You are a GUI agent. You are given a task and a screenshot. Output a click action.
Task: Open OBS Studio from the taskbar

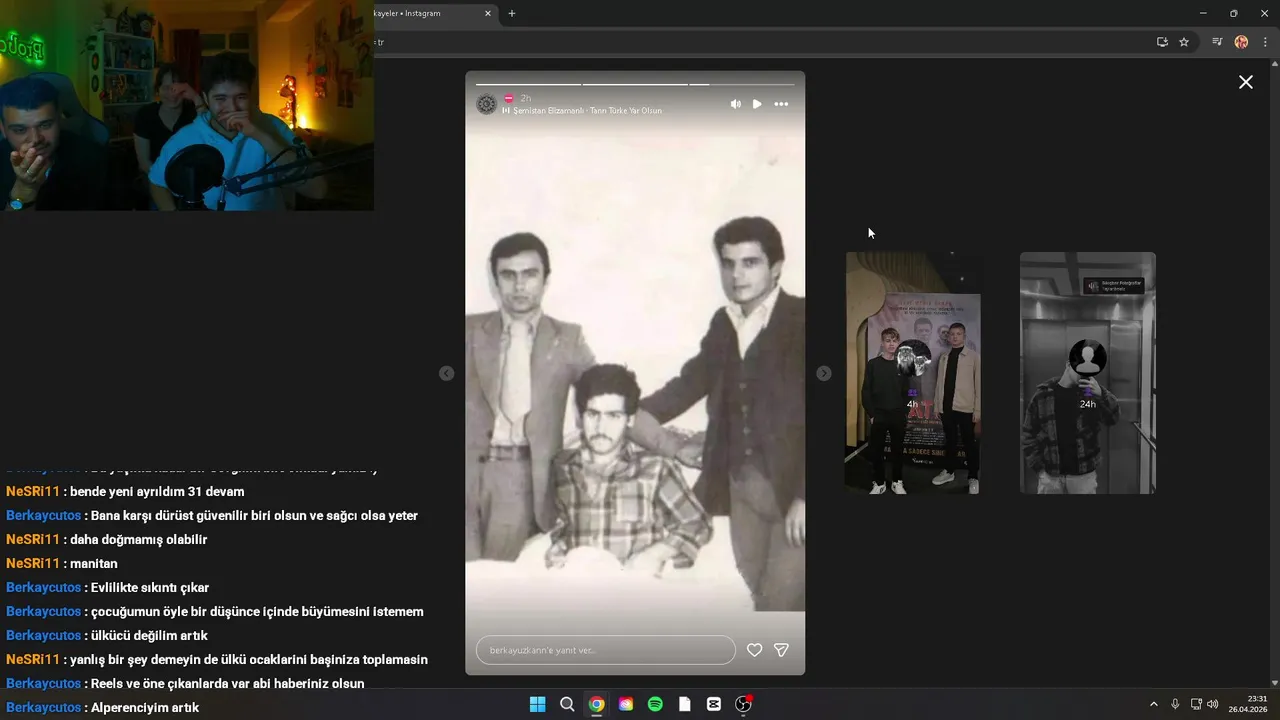coord(743,704)
